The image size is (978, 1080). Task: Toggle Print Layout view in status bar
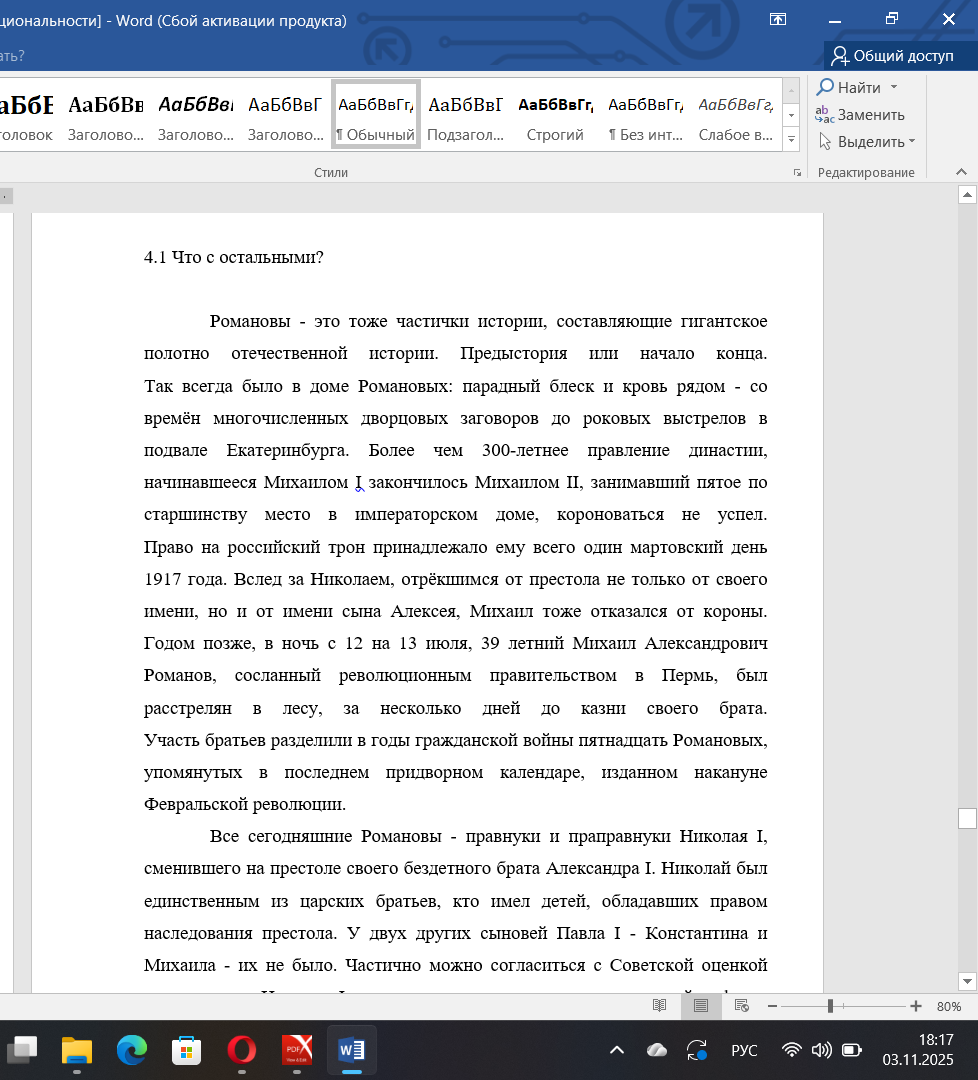point(700,1006)
